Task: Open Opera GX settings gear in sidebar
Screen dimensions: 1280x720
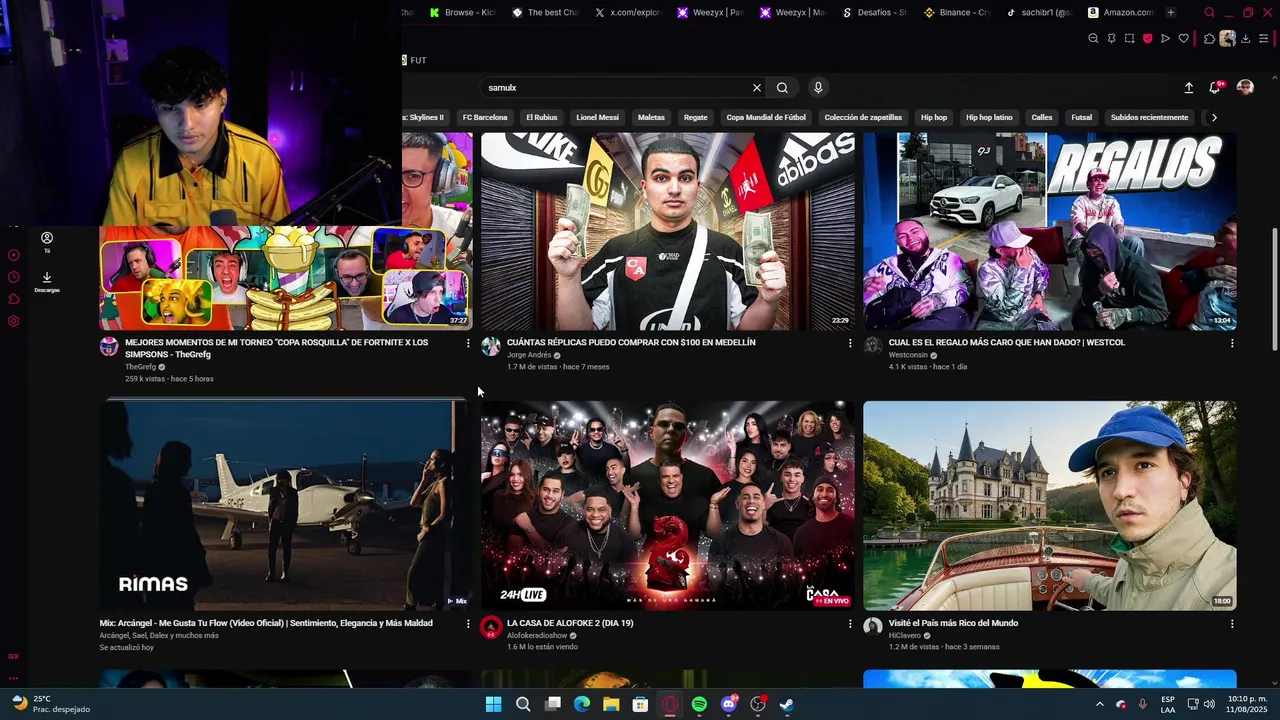Action: (x=14, y=321)
